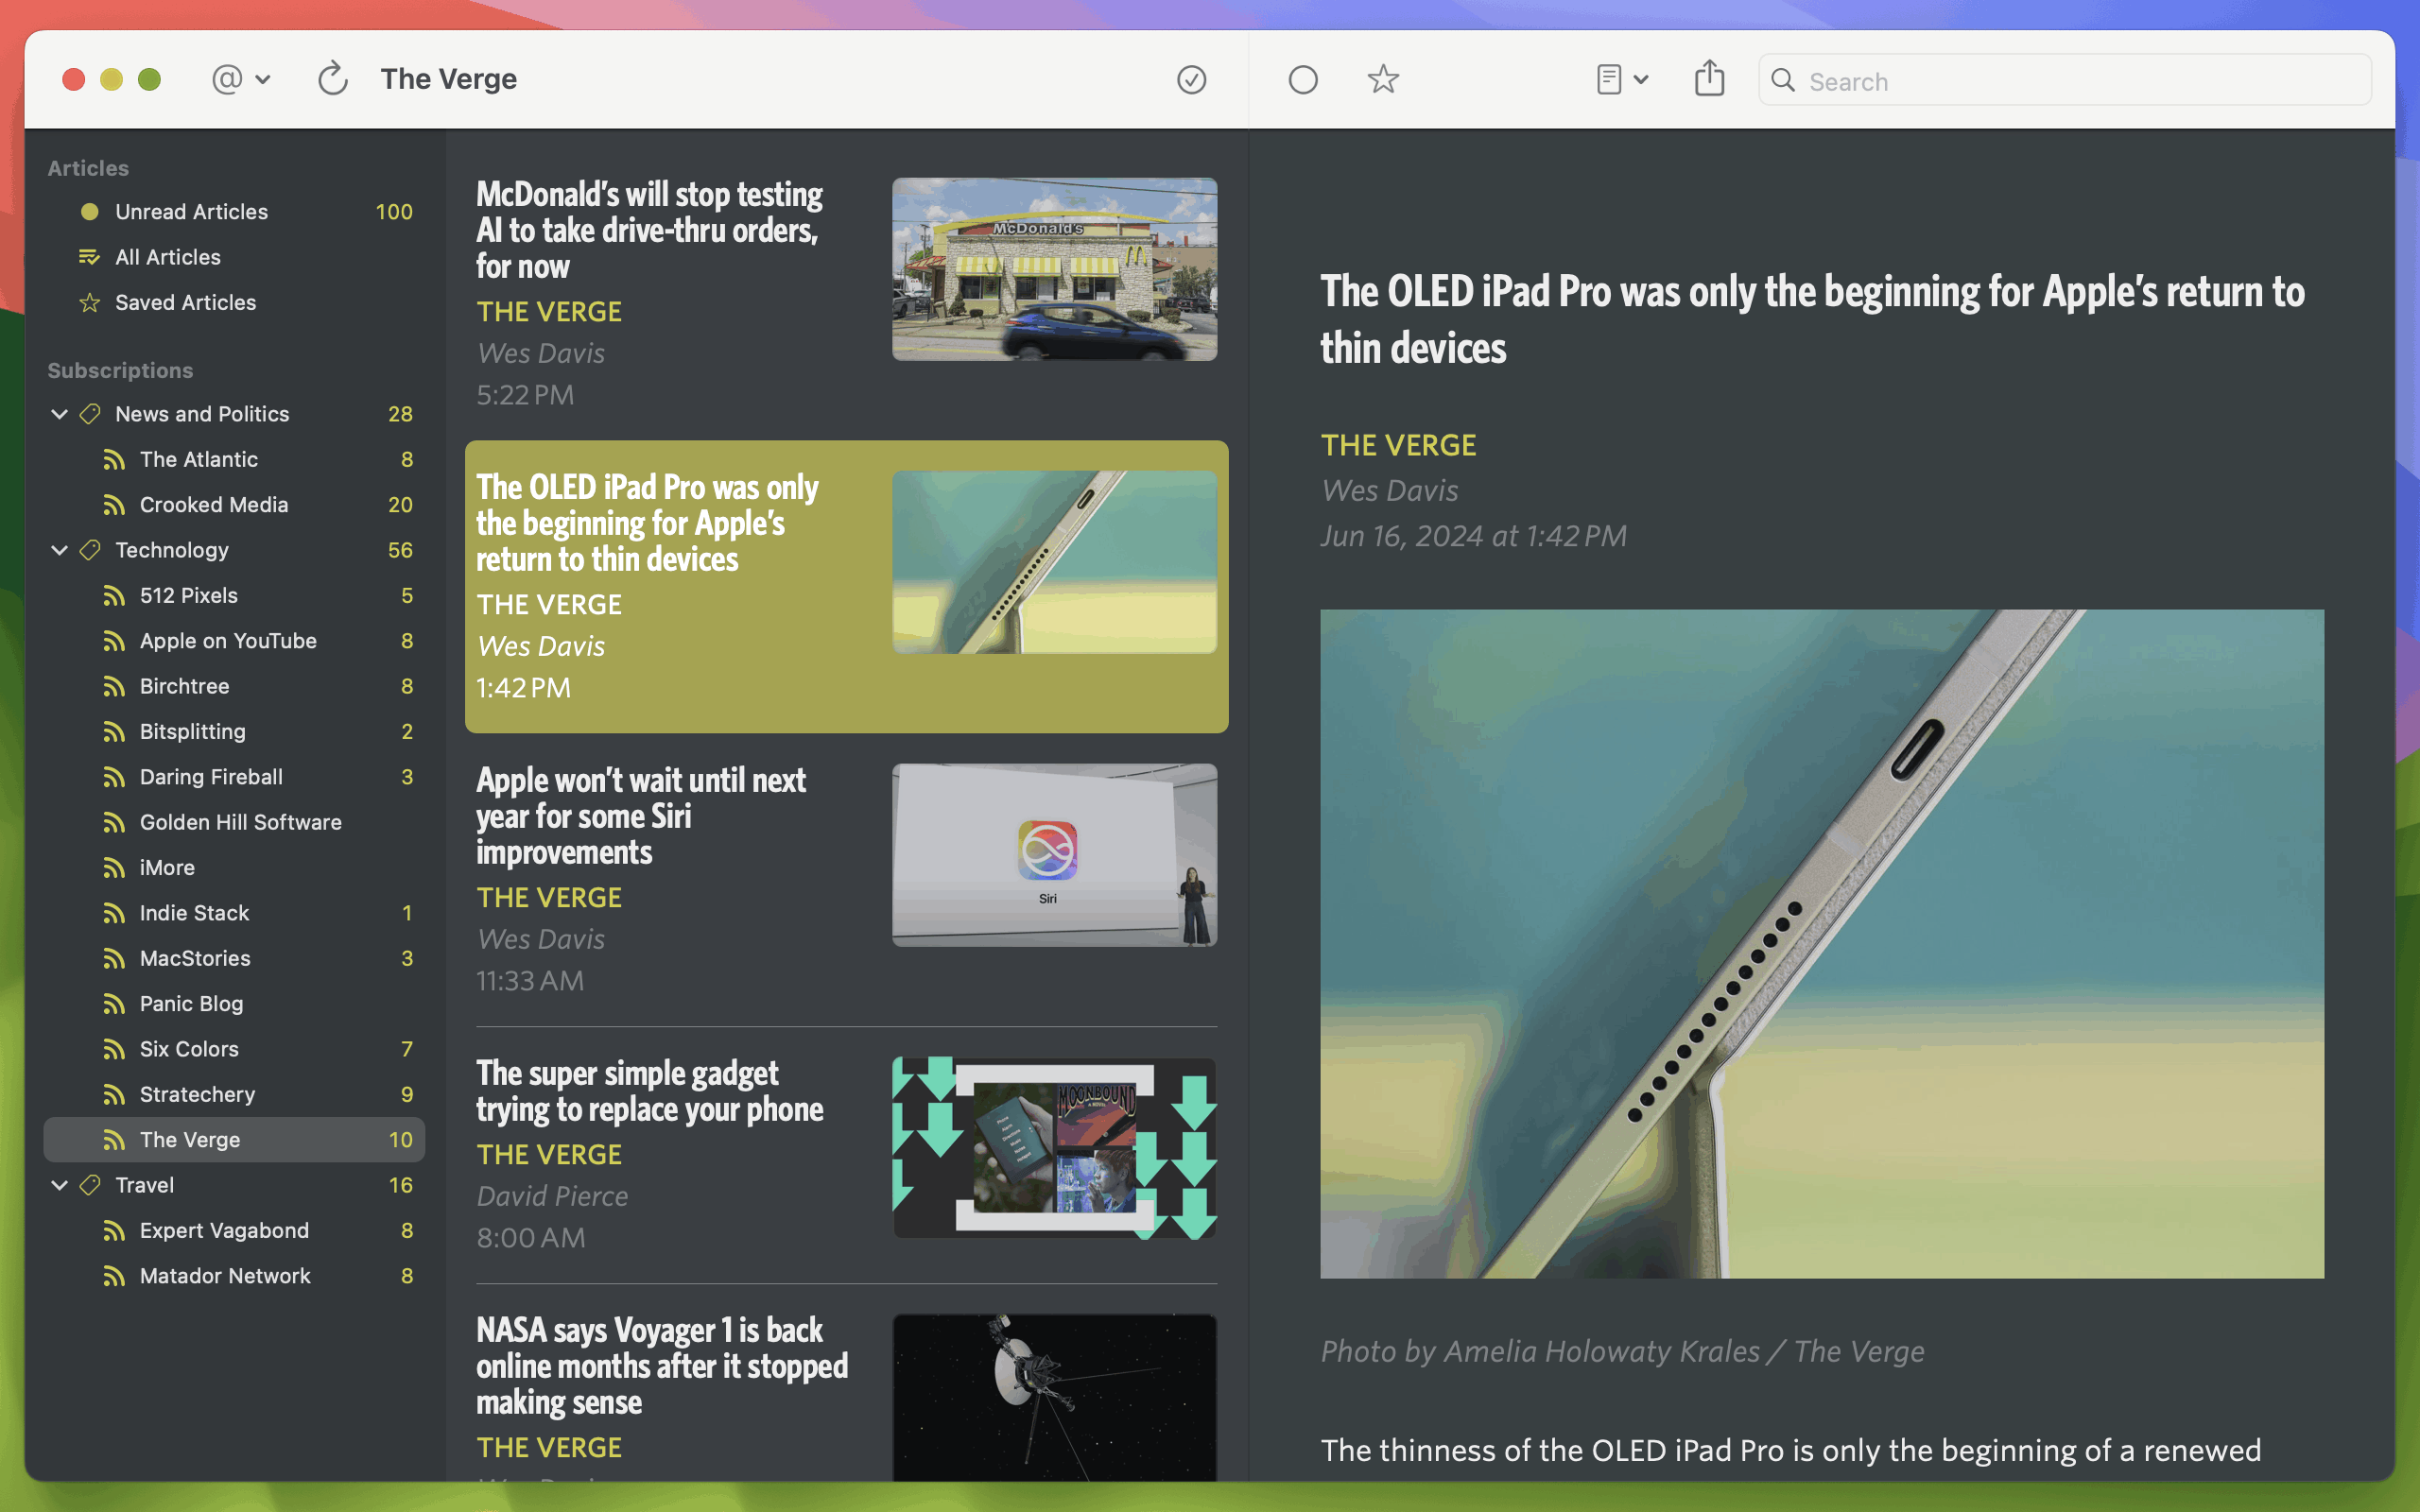
Task: Click the Unread Articles dot icon
Action: pyautogui.click(x=90, y=212)
